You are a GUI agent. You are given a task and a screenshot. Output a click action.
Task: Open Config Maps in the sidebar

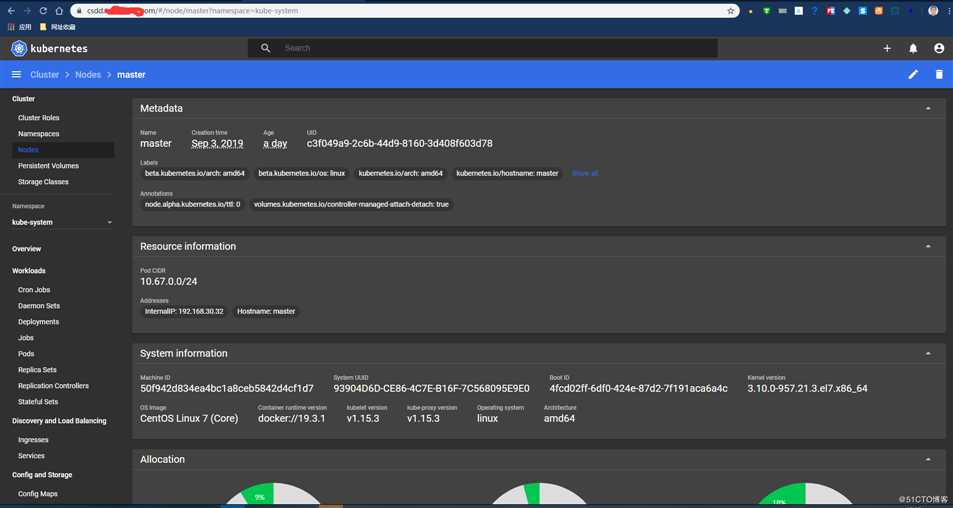tap(38, 494)
